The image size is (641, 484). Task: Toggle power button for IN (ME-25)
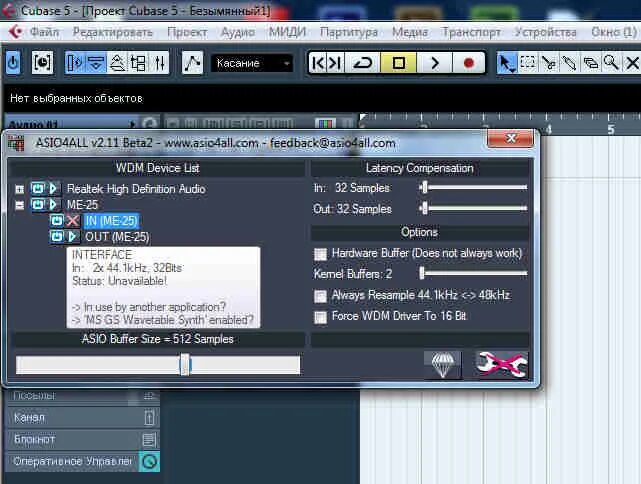click(x=57, y=221)
